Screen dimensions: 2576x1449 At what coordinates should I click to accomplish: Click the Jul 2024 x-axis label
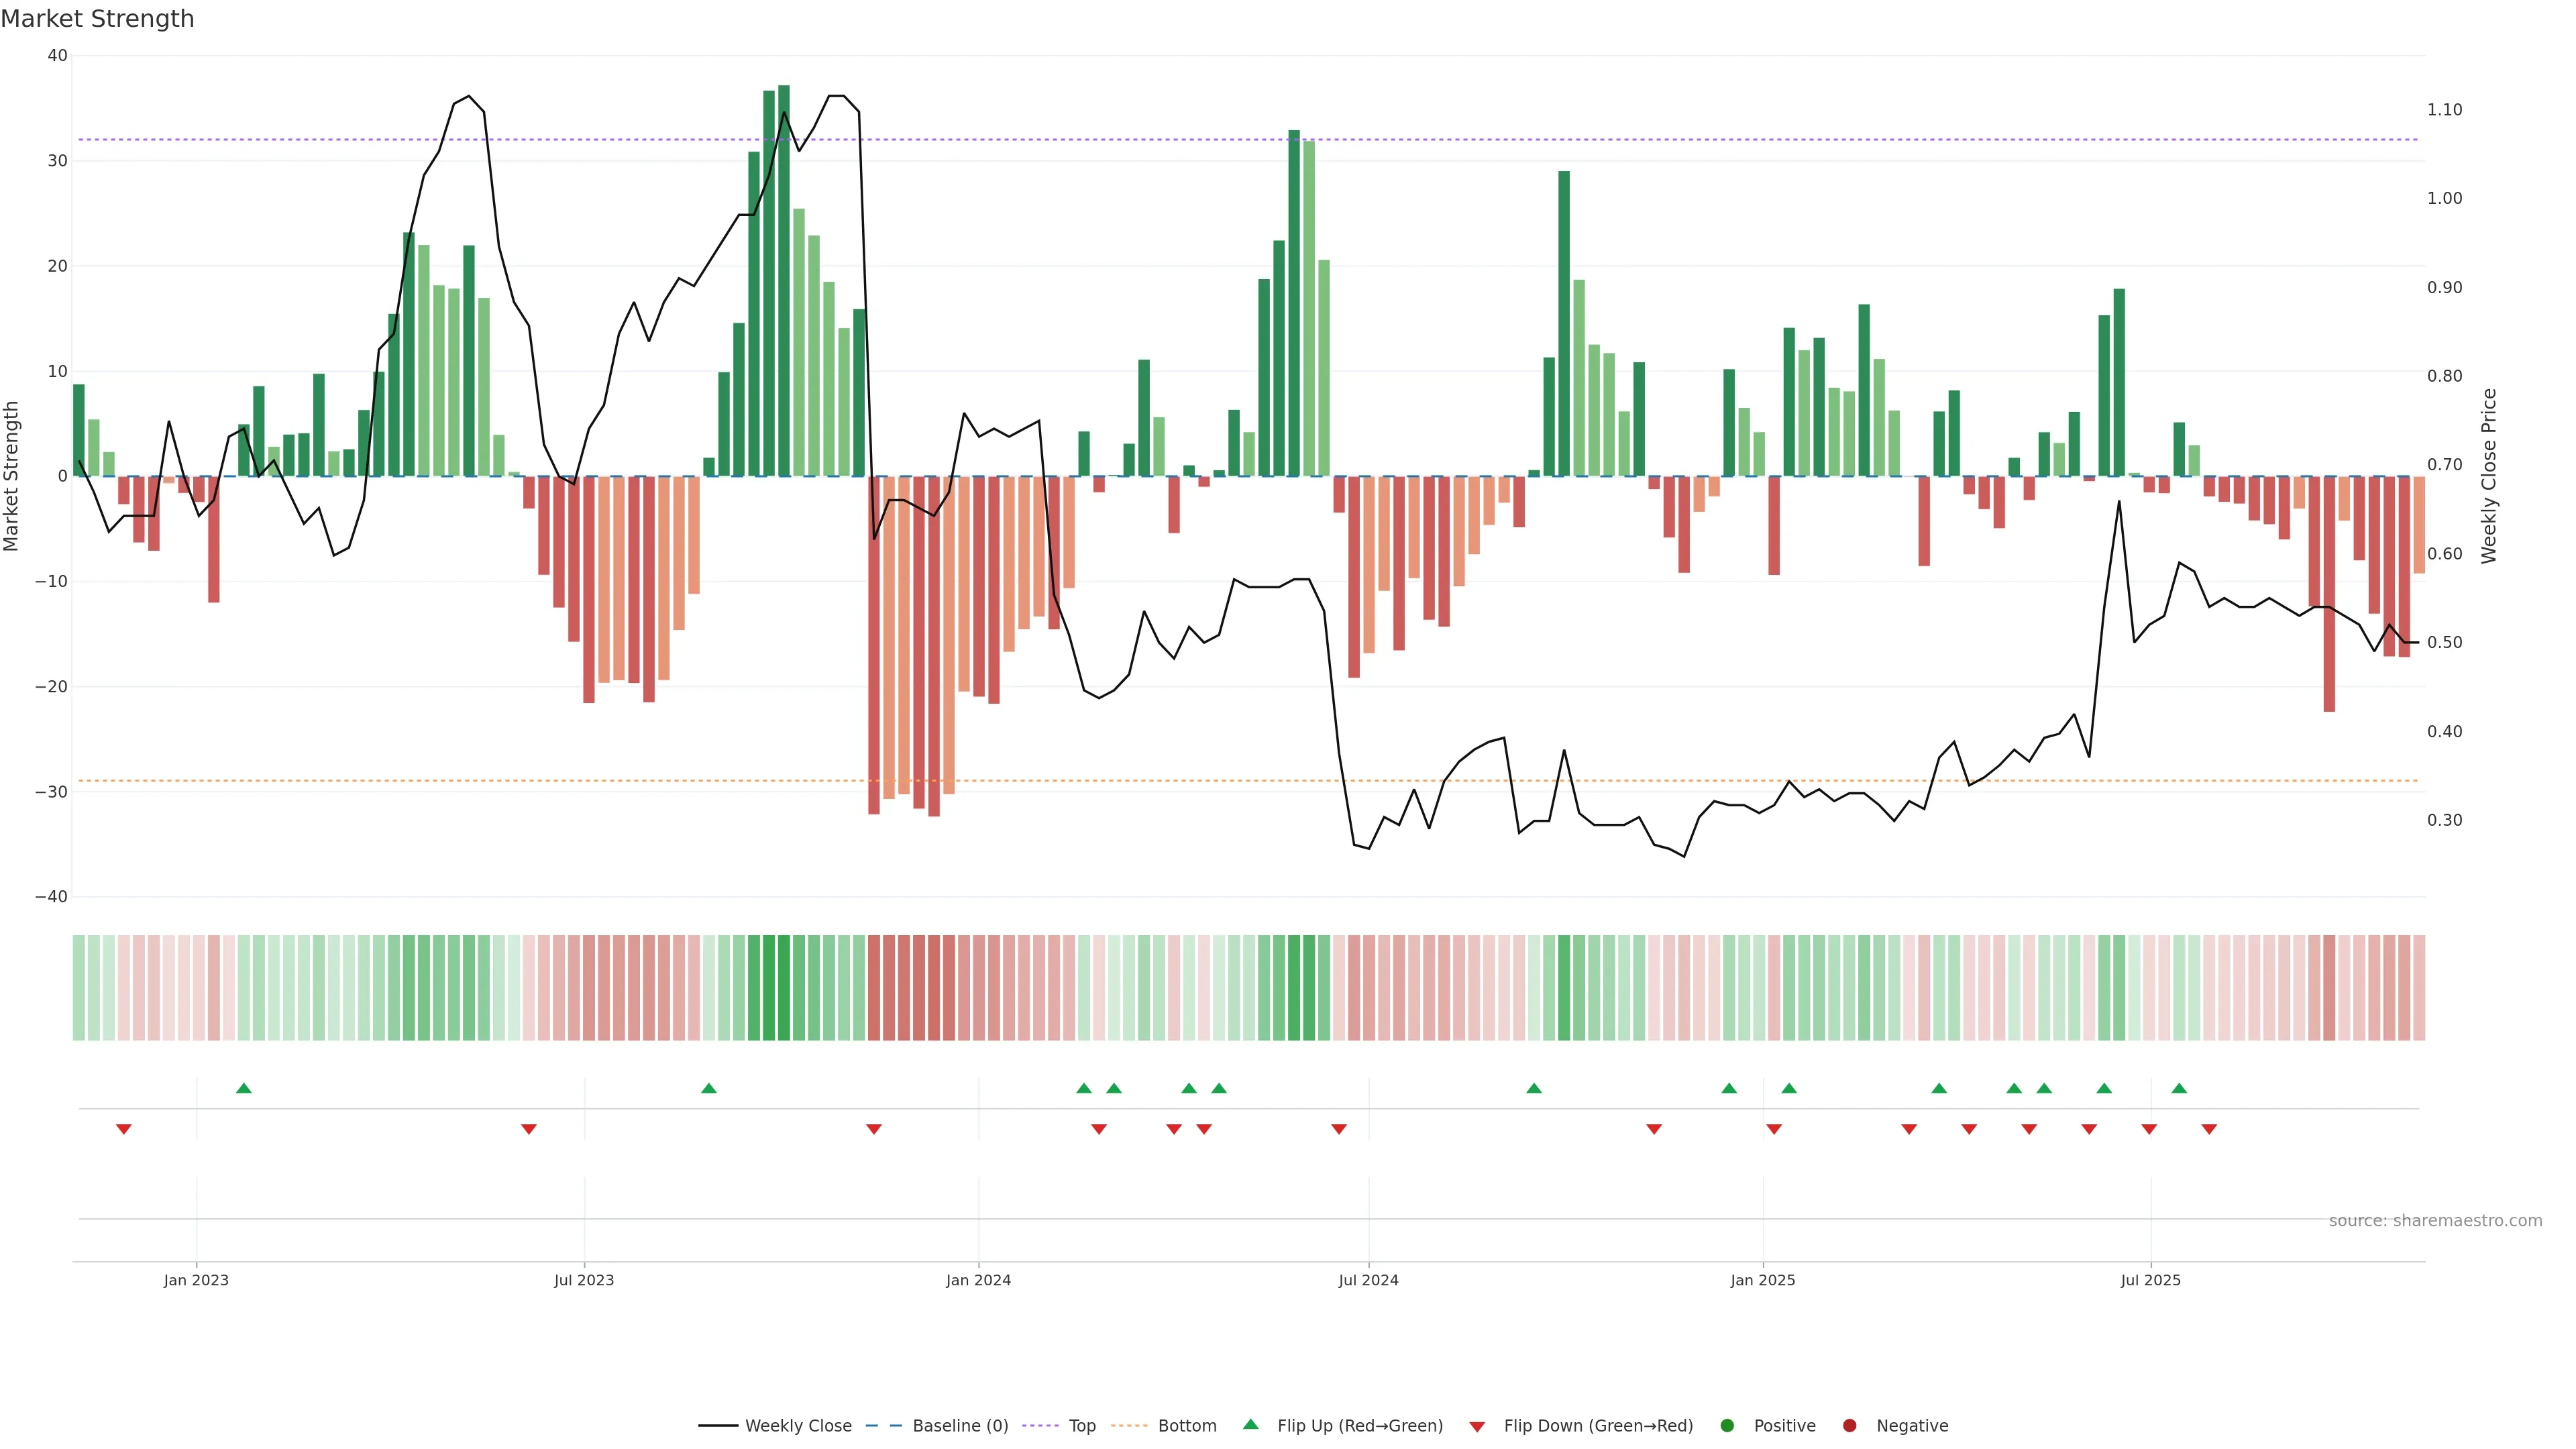pos(1368,1280)
